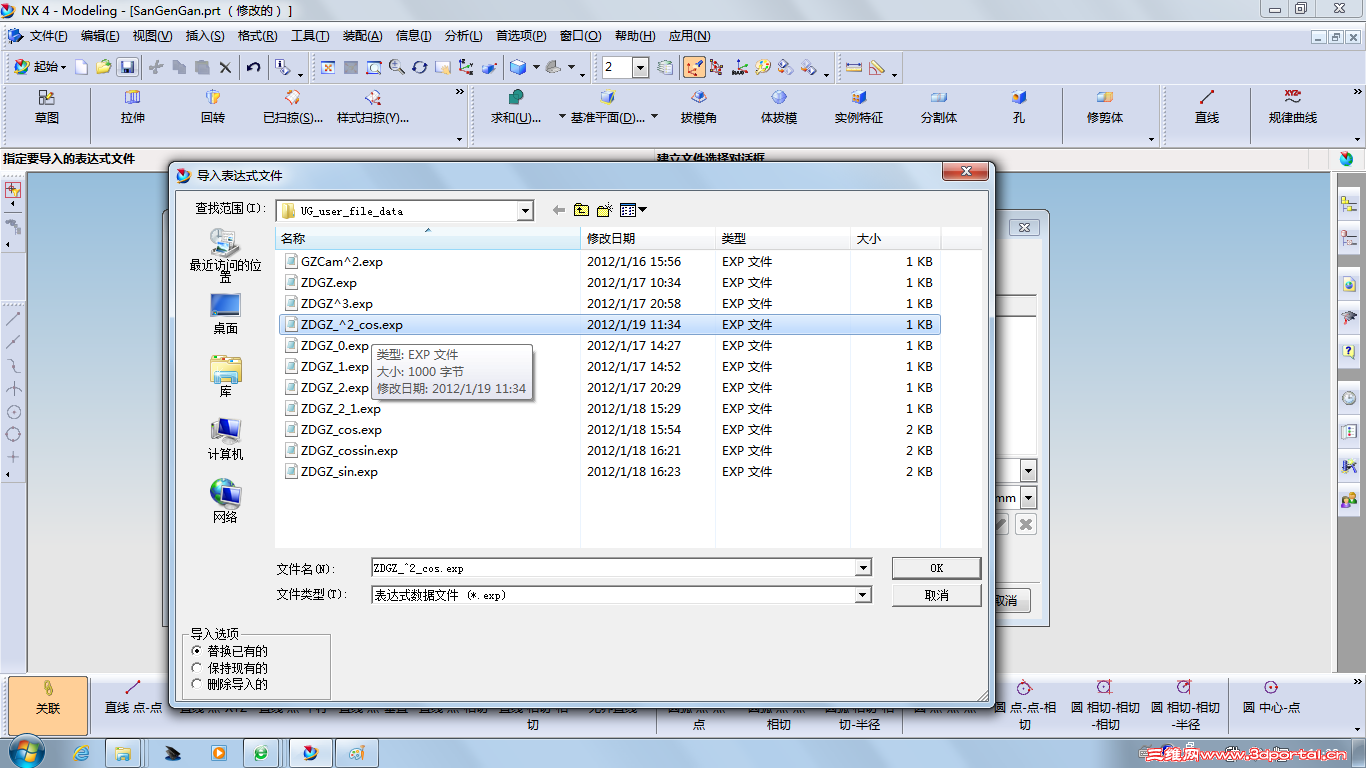Select the 回转 (Revolve) tool
This screenshot has height=768, width=1366.
tap(213, 108)
